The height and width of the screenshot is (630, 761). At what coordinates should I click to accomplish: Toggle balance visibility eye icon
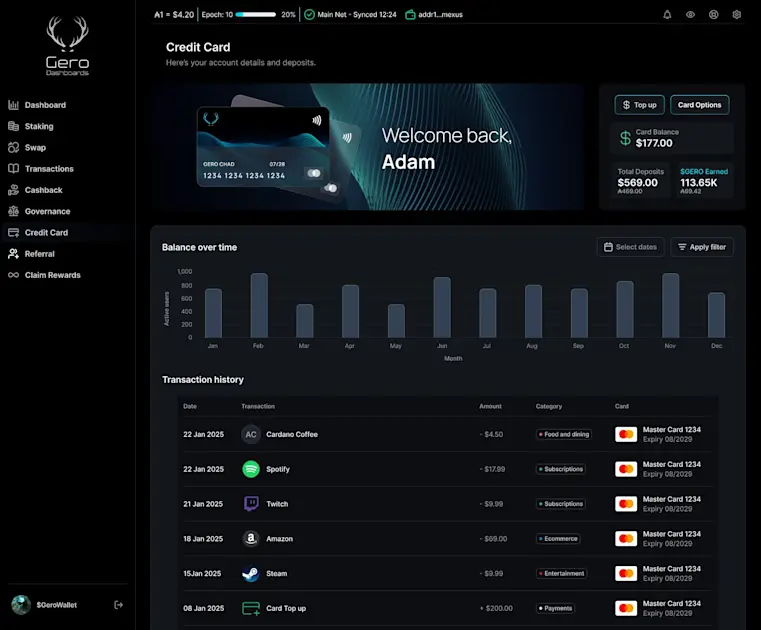click(690, 15)
